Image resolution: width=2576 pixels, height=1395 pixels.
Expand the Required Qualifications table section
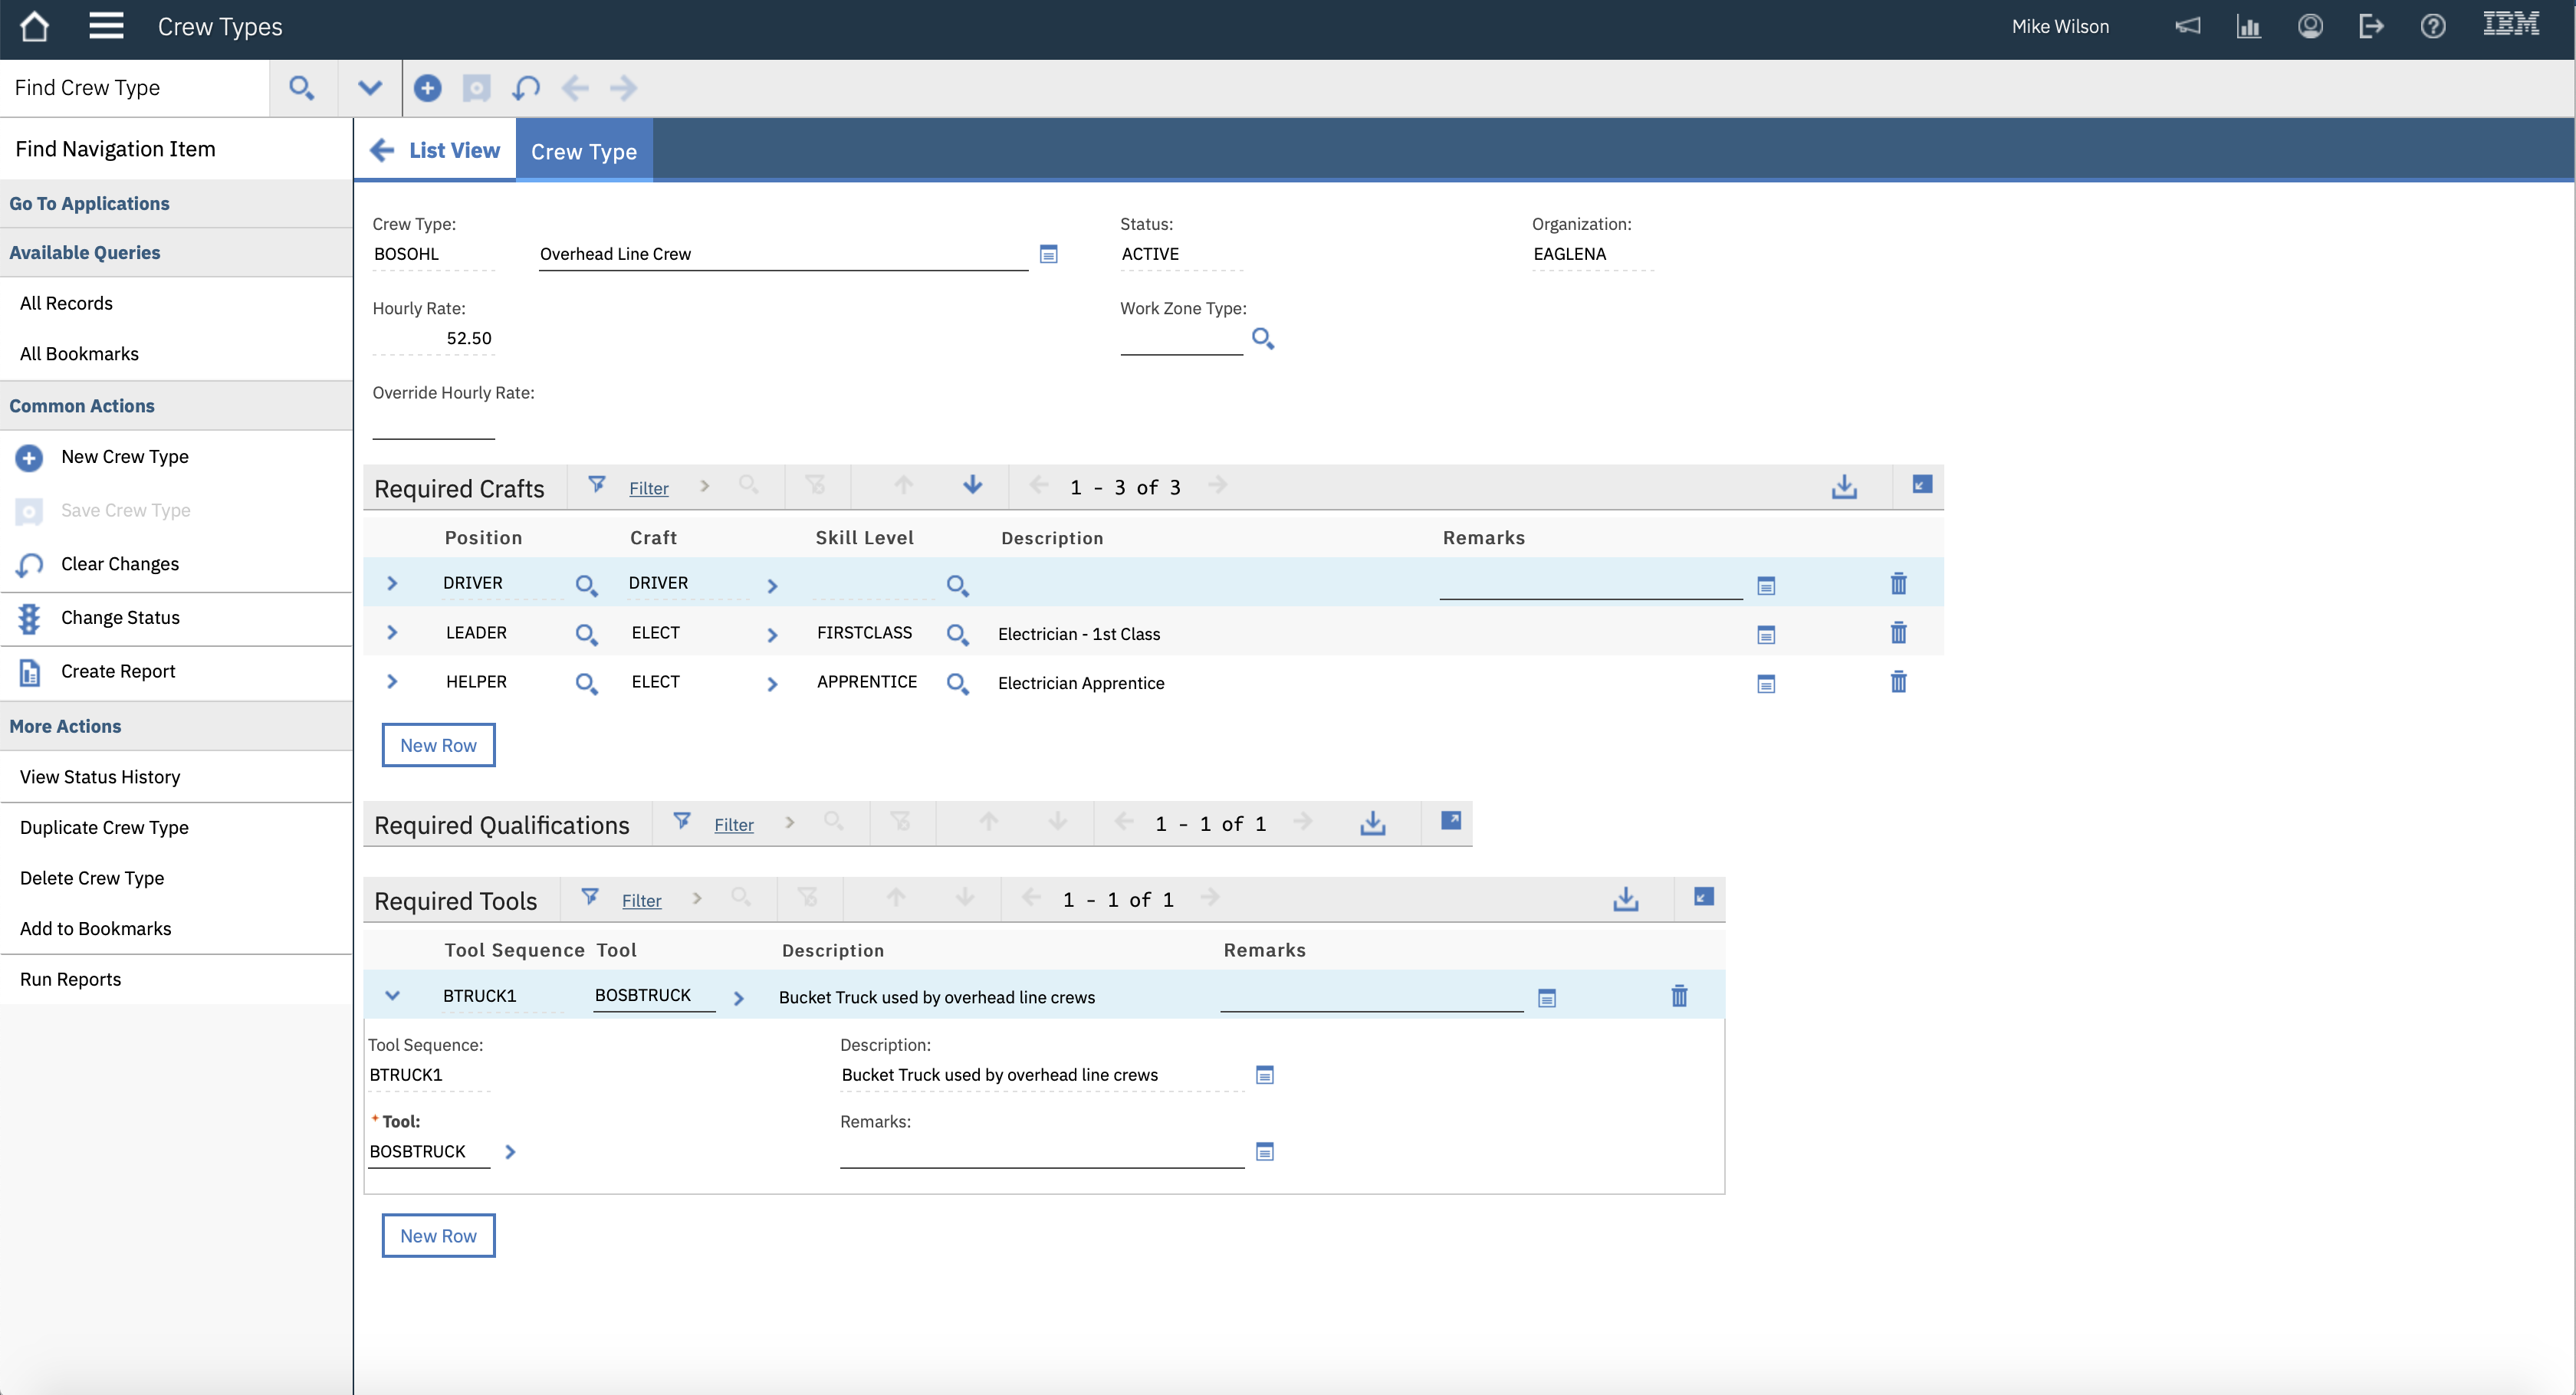tap(1450, 821)
